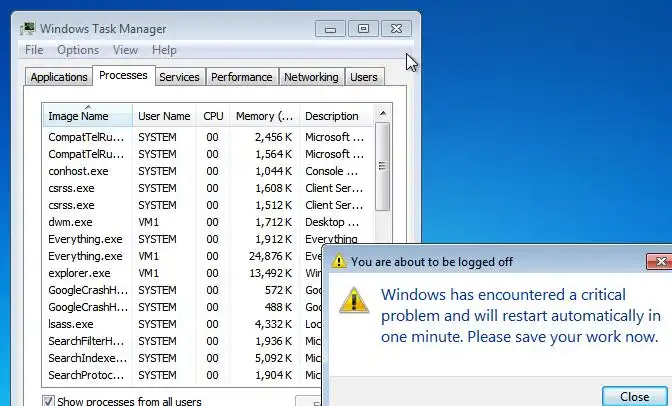Click the Task Manager title bar icon

(x=28, y=29)
